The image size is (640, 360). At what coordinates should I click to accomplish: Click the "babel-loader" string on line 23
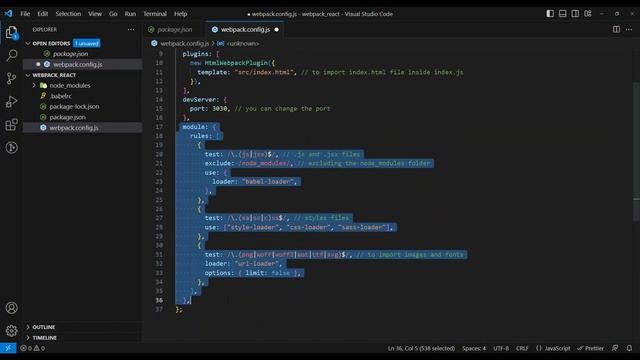click(268, 182)
